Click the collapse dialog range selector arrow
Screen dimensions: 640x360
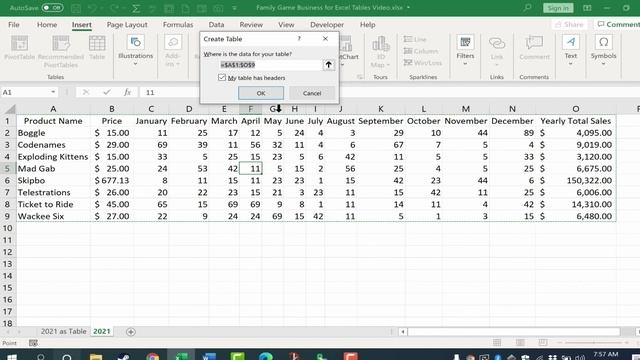pos(329,65)
